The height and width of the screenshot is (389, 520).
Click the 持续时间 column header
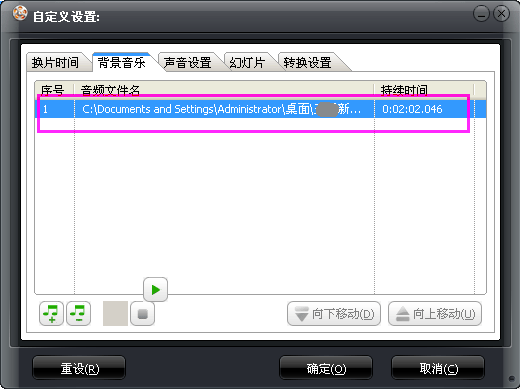tap(424, 90)
